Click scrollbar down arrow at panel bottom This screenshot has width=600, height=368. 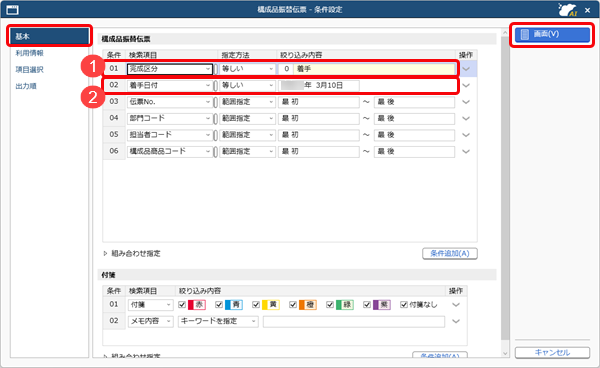coord(505,354)
